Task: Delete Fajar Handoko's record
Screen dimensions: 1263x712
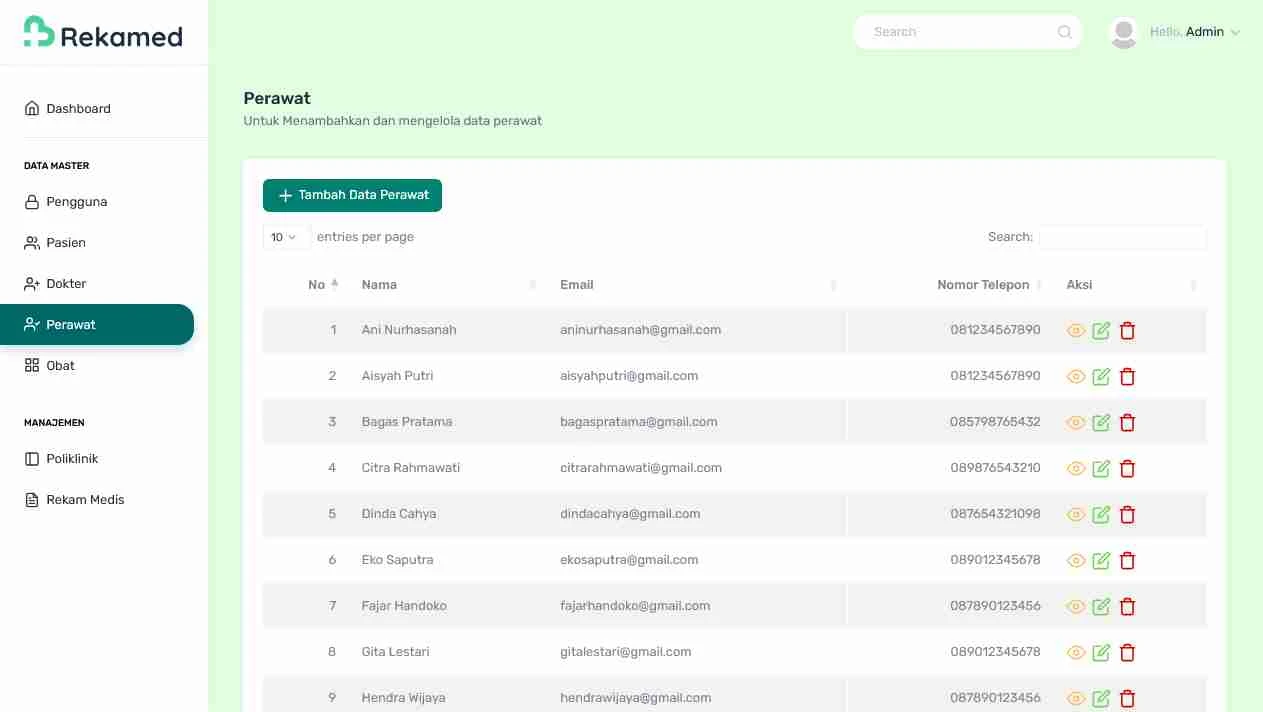Action: [1128, 607]
